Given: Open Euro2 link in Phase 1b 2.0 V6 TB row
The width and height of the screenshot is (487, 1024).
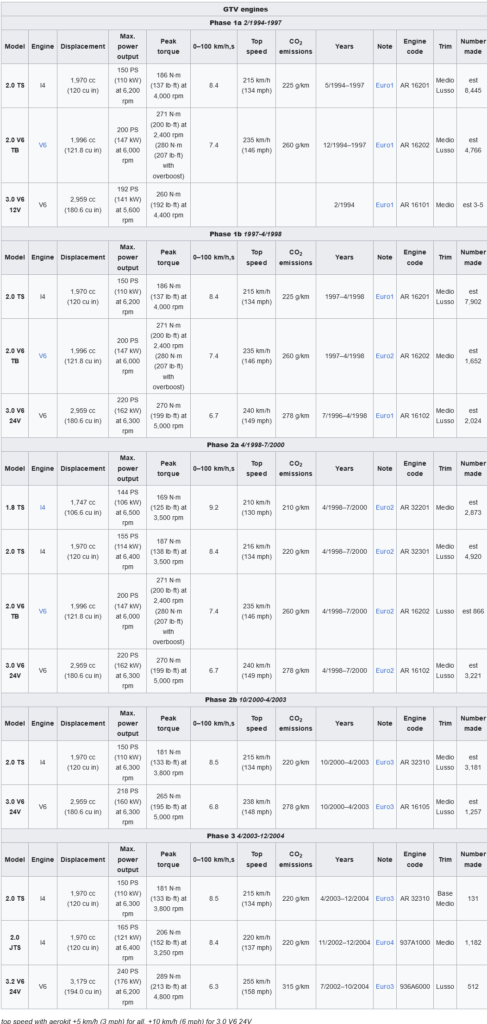Looking at the screenshot, I should click(x=385, y=356).
